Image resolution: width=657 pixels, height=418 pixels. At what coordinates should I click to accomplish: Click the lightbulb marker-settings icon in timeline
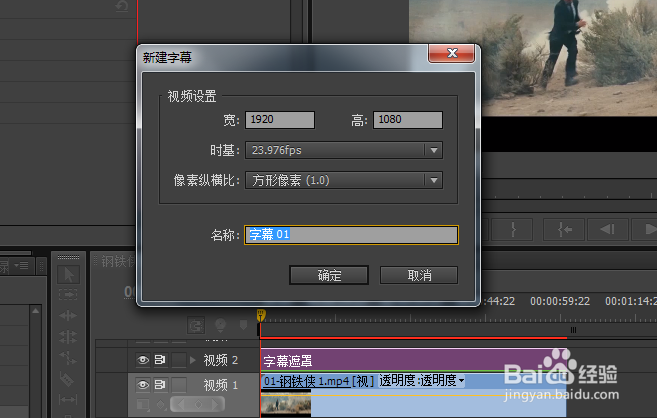click(220, 325)
